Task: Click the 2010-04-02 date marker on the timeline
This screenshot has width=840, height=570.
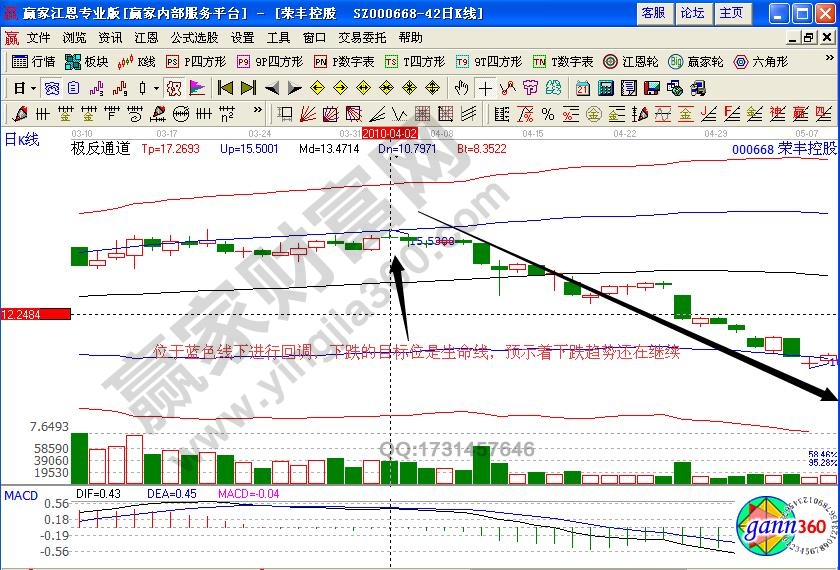Action: [389, 132]
